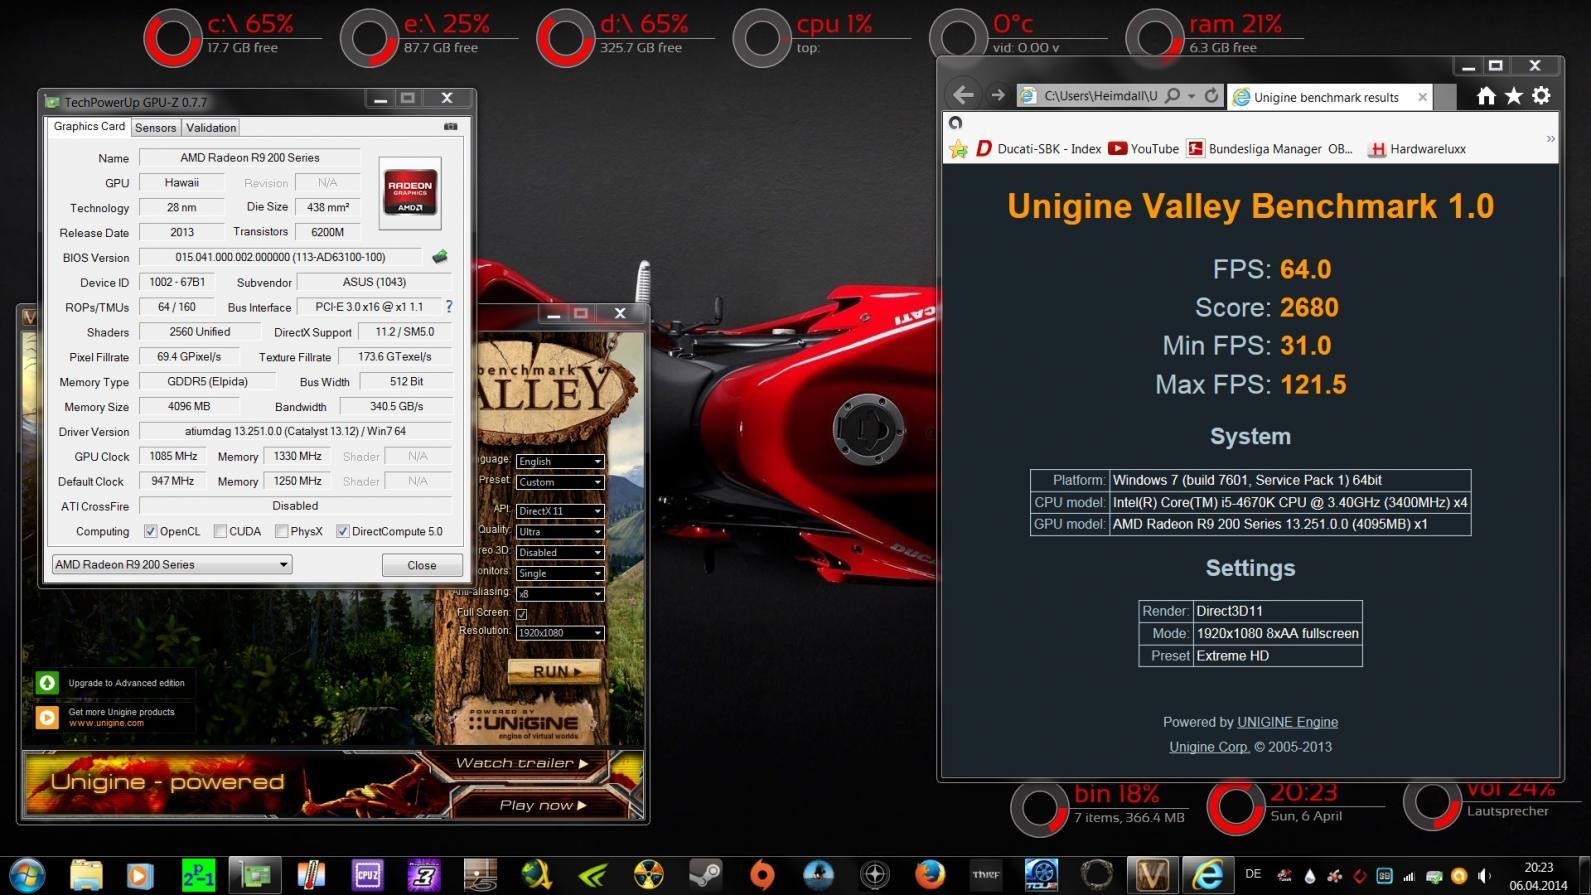The width and height of the screenshot is (1591, 895).
Task: Open the Steam taskbar icon
Action: point(706,875)
